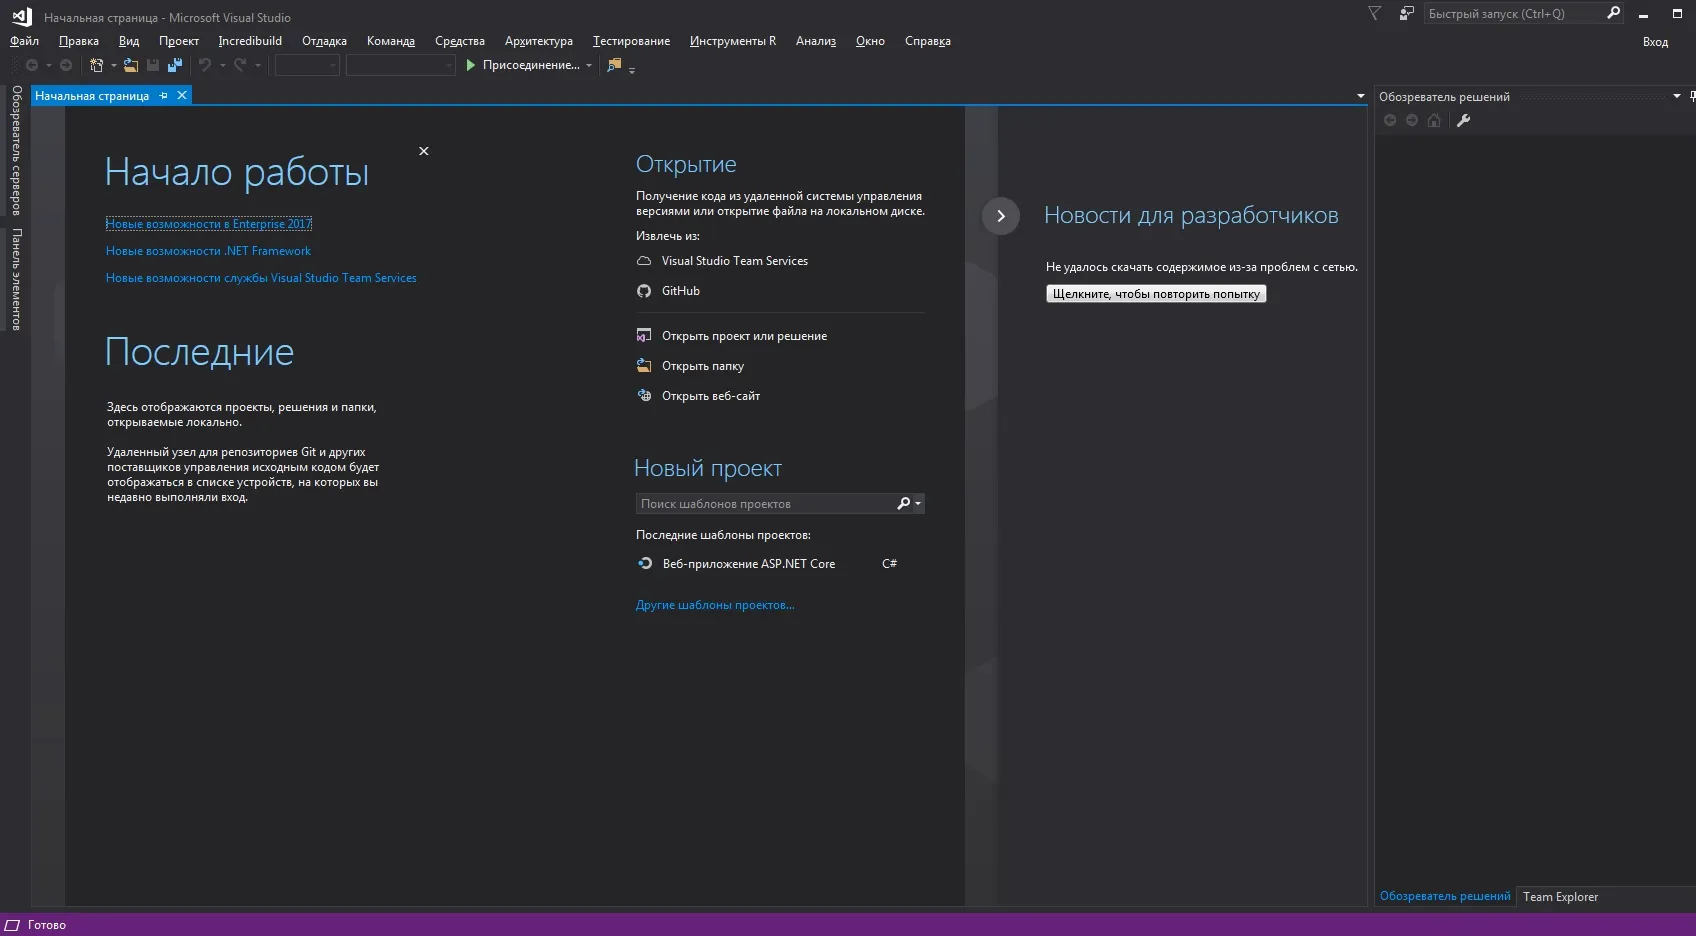Open the Undo history dropdown arrow

222,66
